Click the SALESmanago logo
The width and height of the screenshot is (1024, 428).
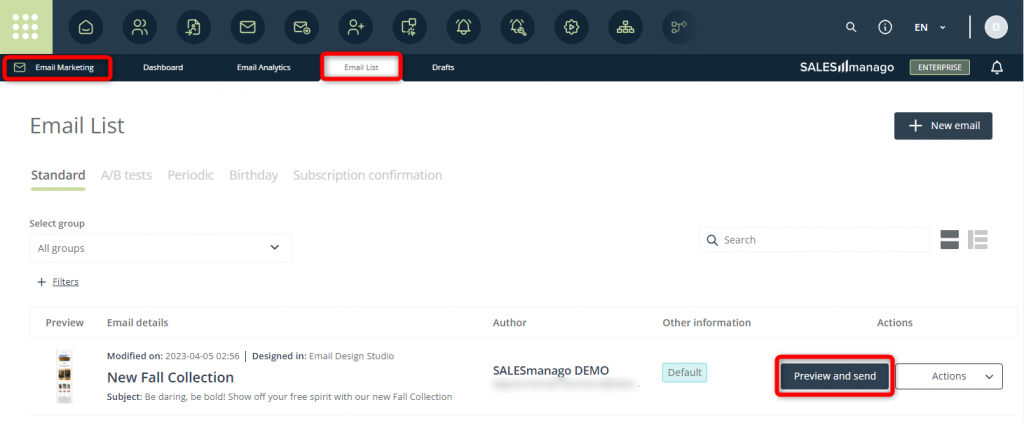click(847, 67)
